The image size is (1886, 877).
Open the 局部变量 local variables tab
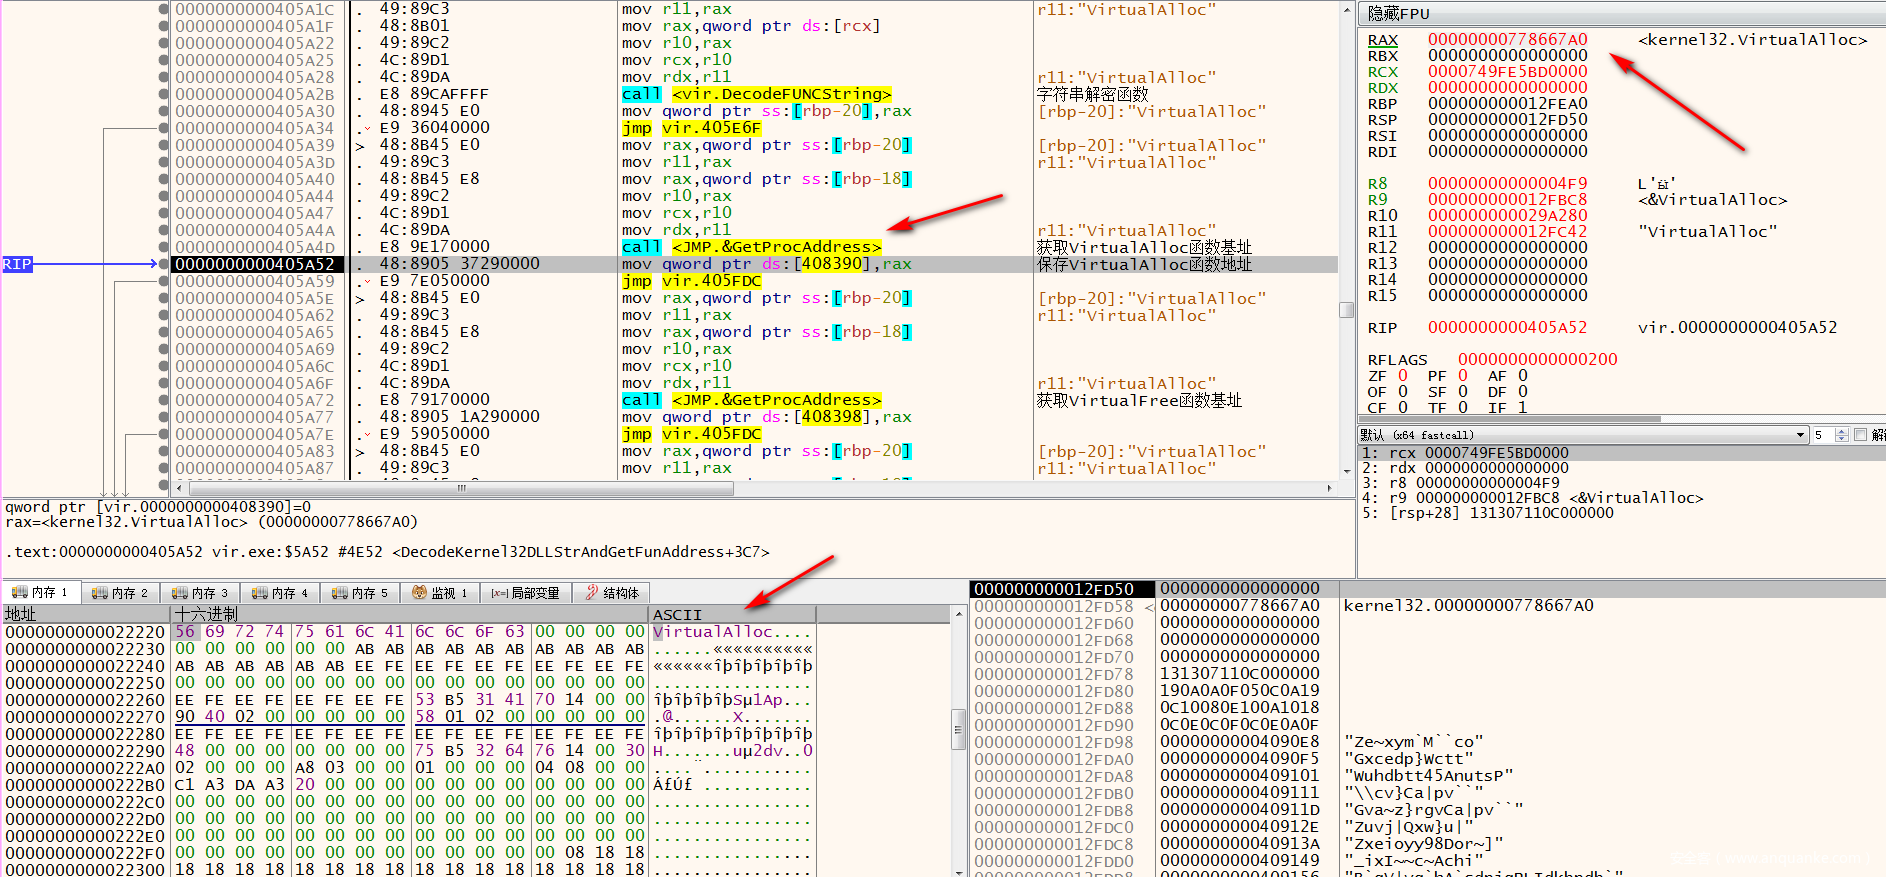(526, 593)
